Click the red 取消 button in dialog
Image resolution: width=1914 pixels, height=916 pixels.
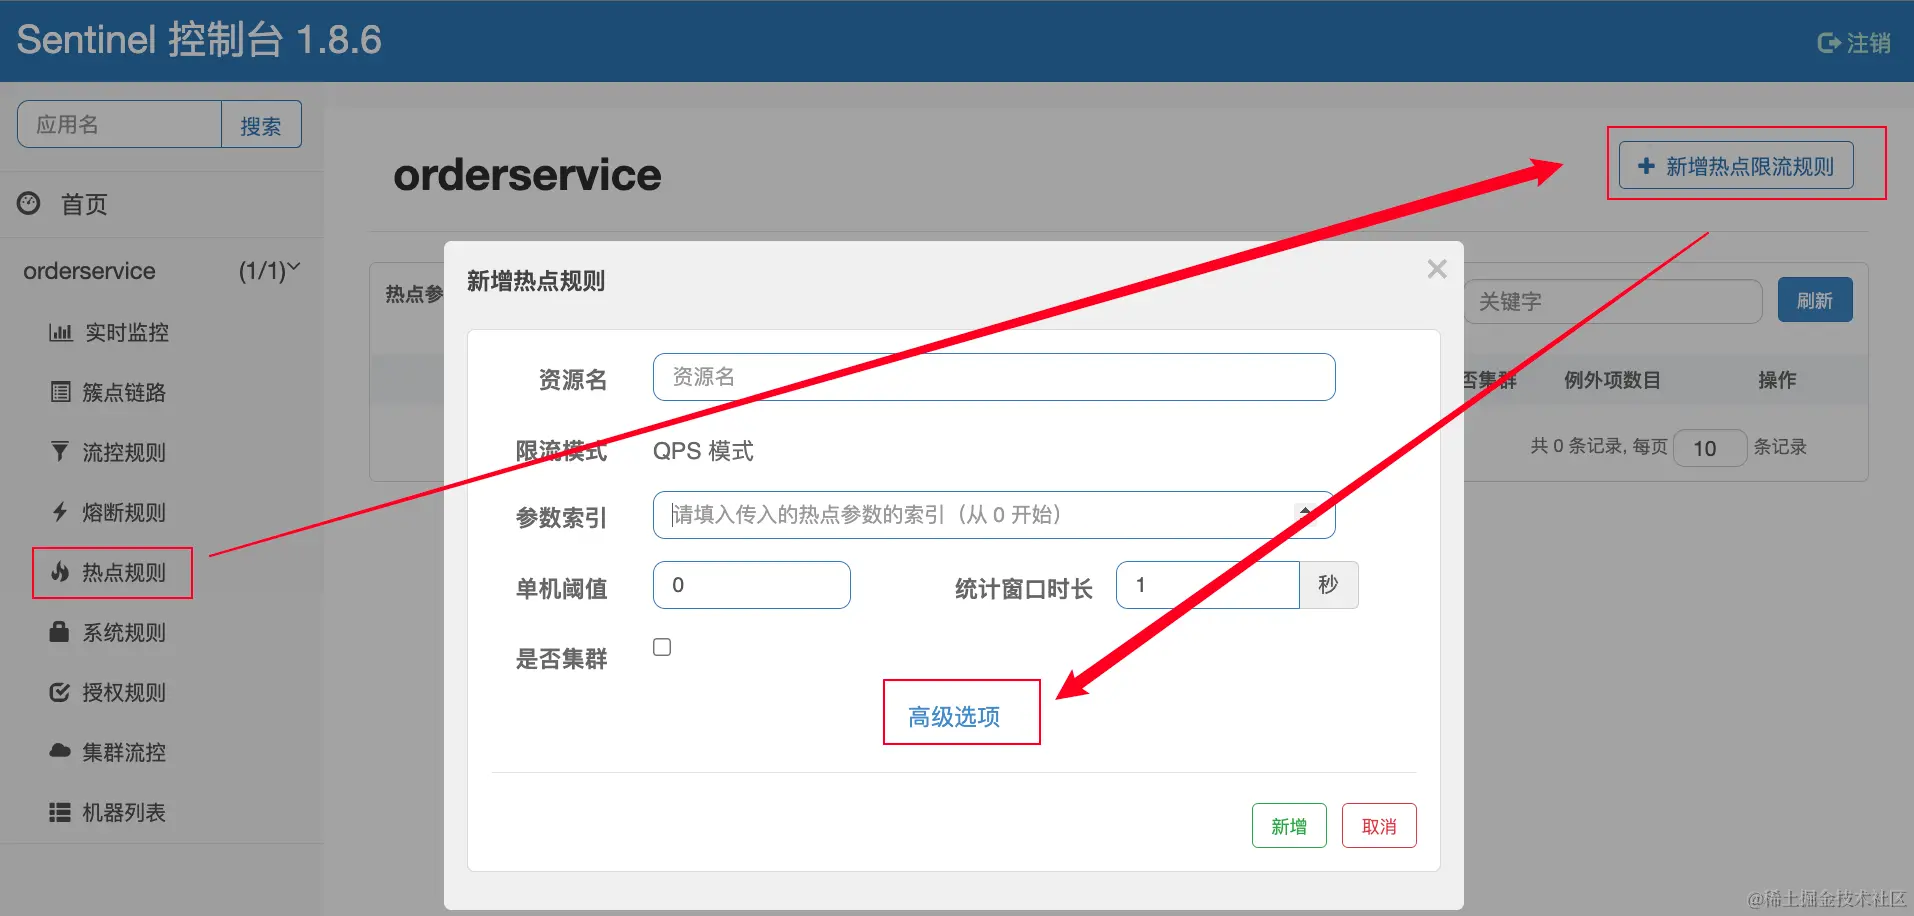1379,826
